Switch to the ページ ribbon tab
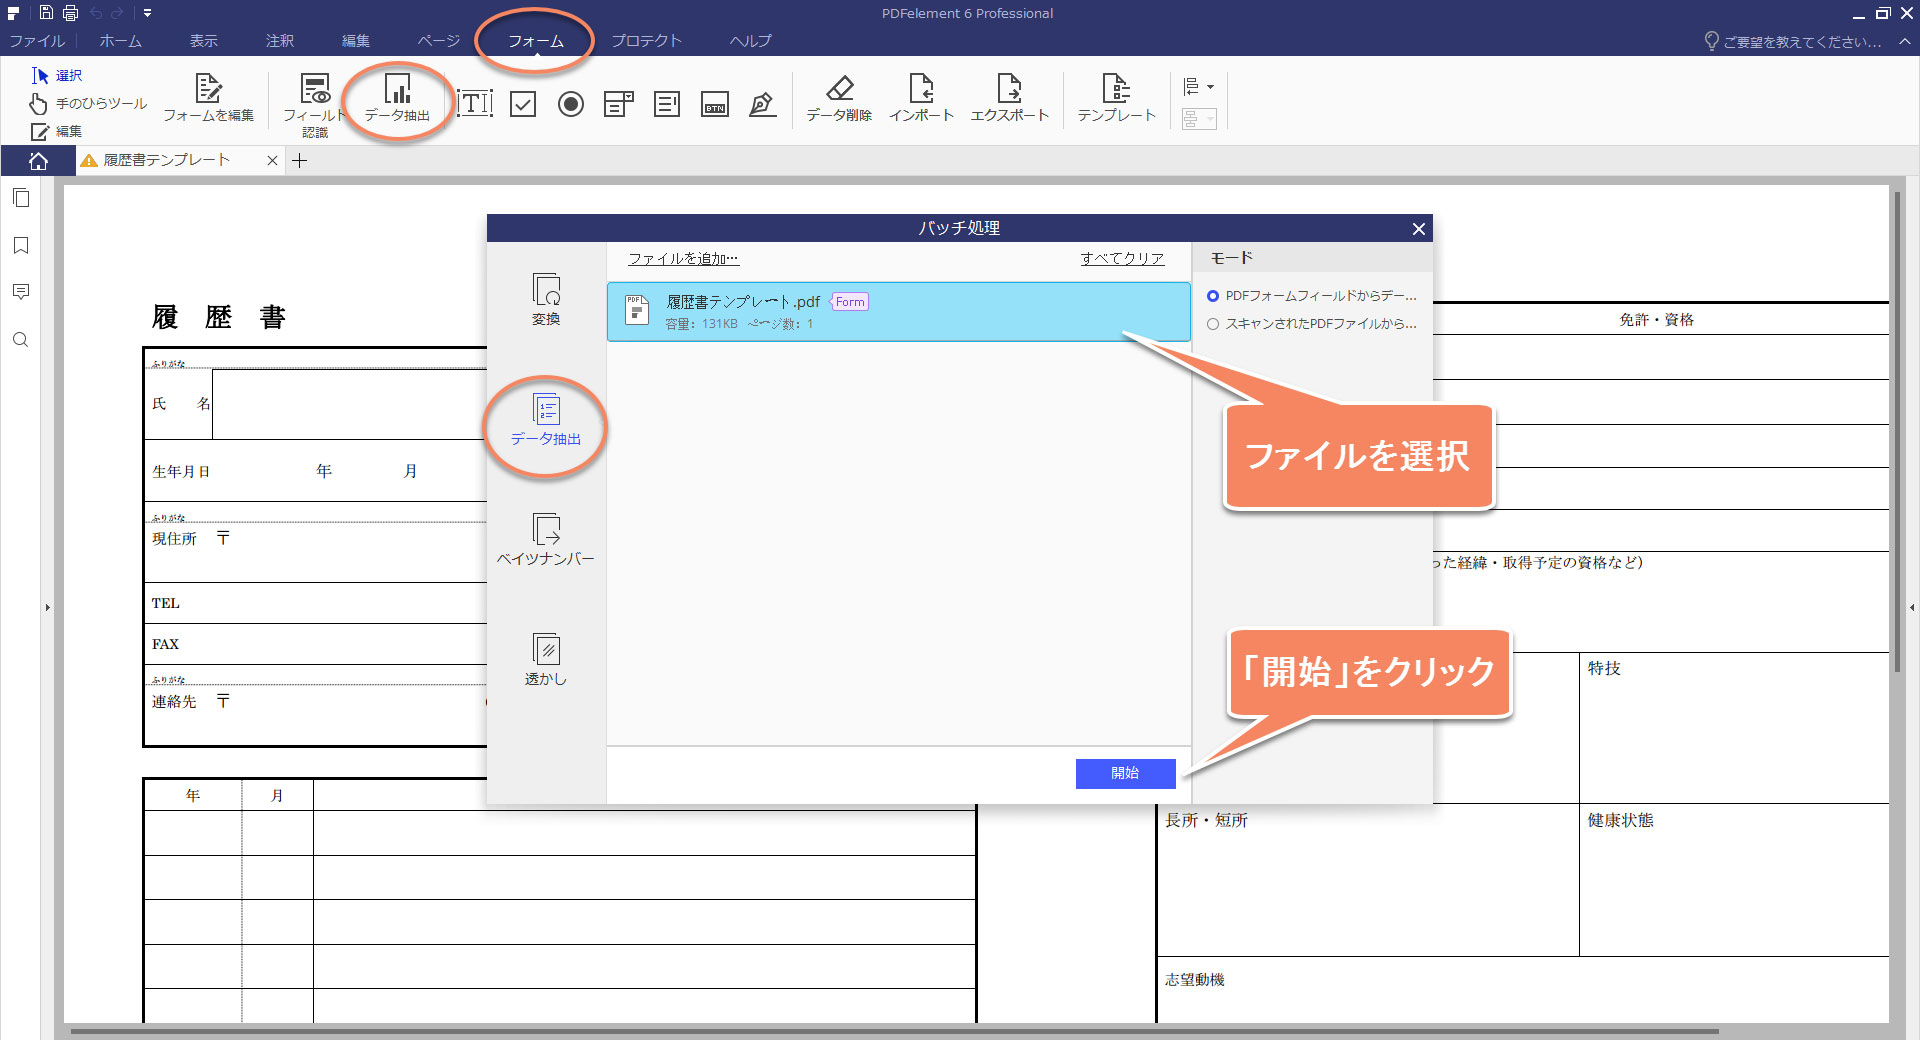 click(x=439, y=41)
